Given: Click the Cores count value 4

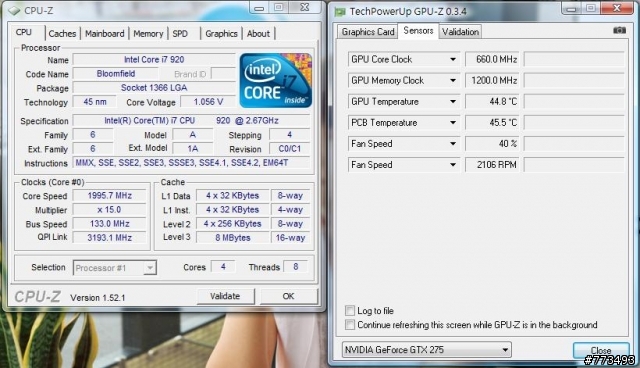Looking at the screenshot, I should click(x=223, y=267).
